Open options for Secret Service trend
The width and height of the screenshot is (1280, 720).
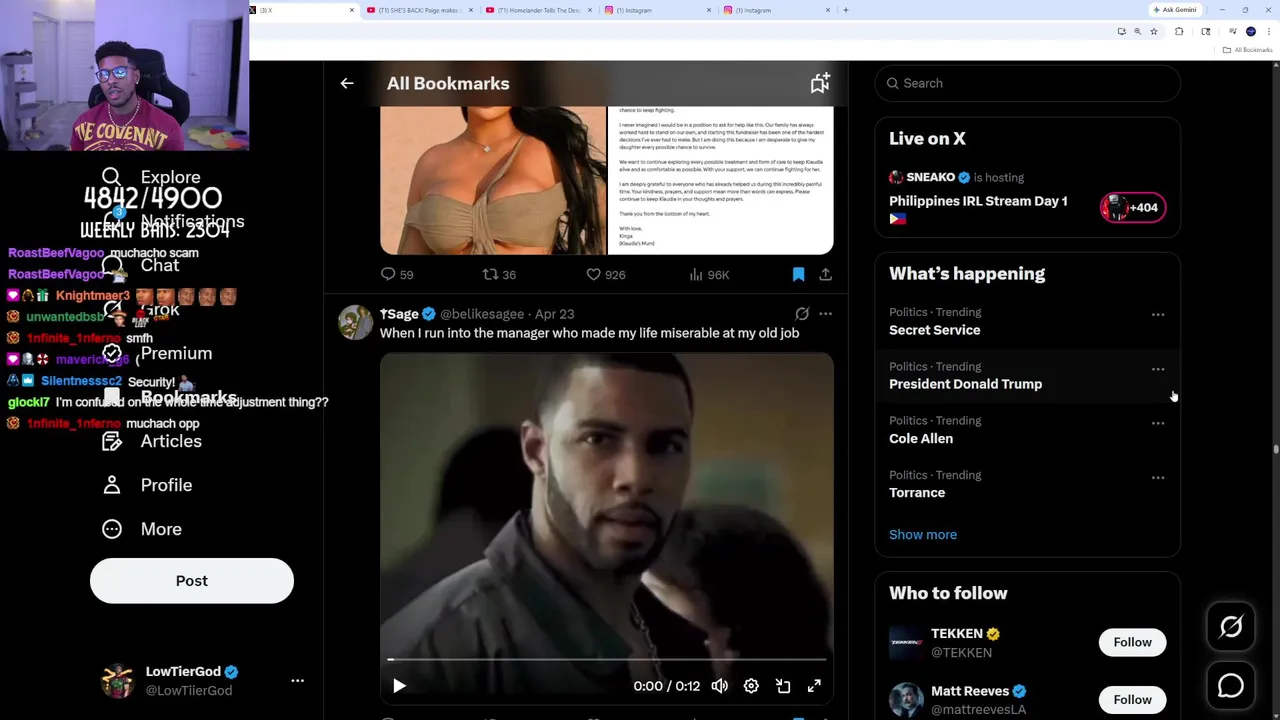pyautogui.click(x=1158, y=315)
